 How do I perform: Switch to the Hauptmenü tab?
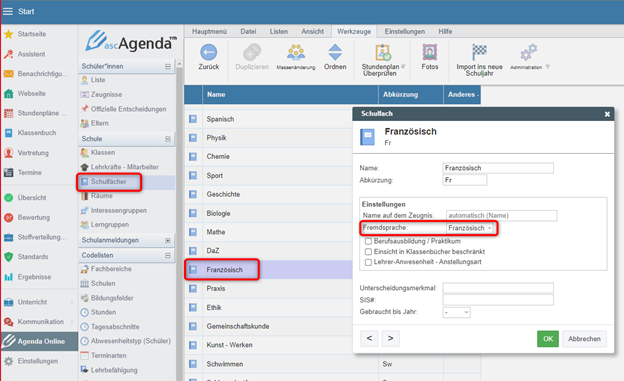(209, 31)
